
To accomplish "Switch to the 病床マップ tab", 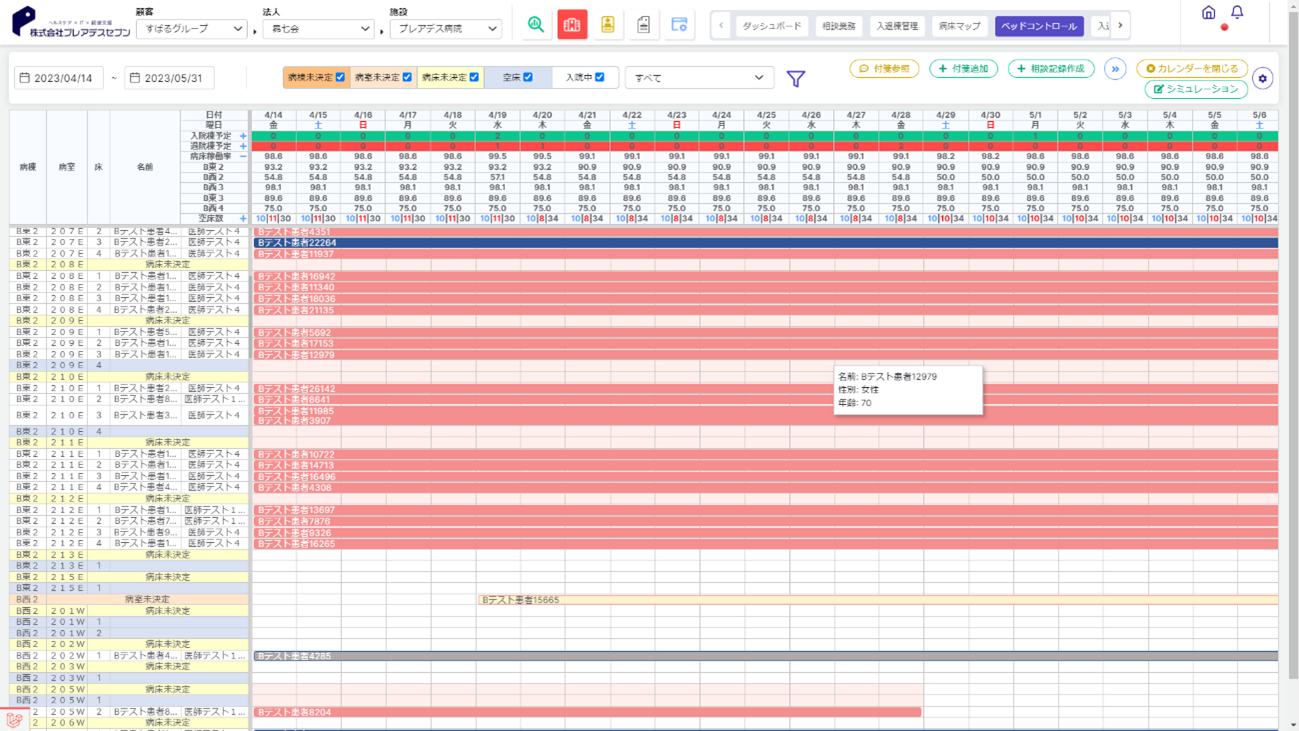I will [x=959, y=26].
